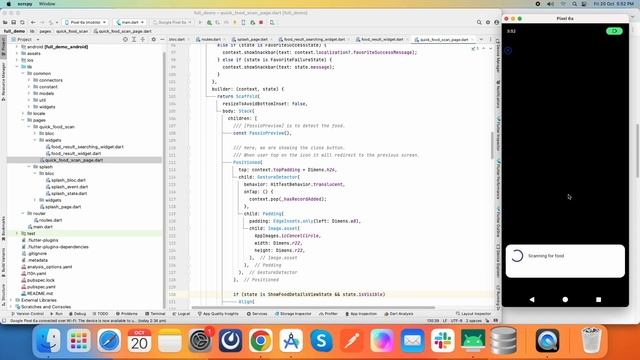
Task: Open the Terminal tool window tab
Action: tap(156, 314)
